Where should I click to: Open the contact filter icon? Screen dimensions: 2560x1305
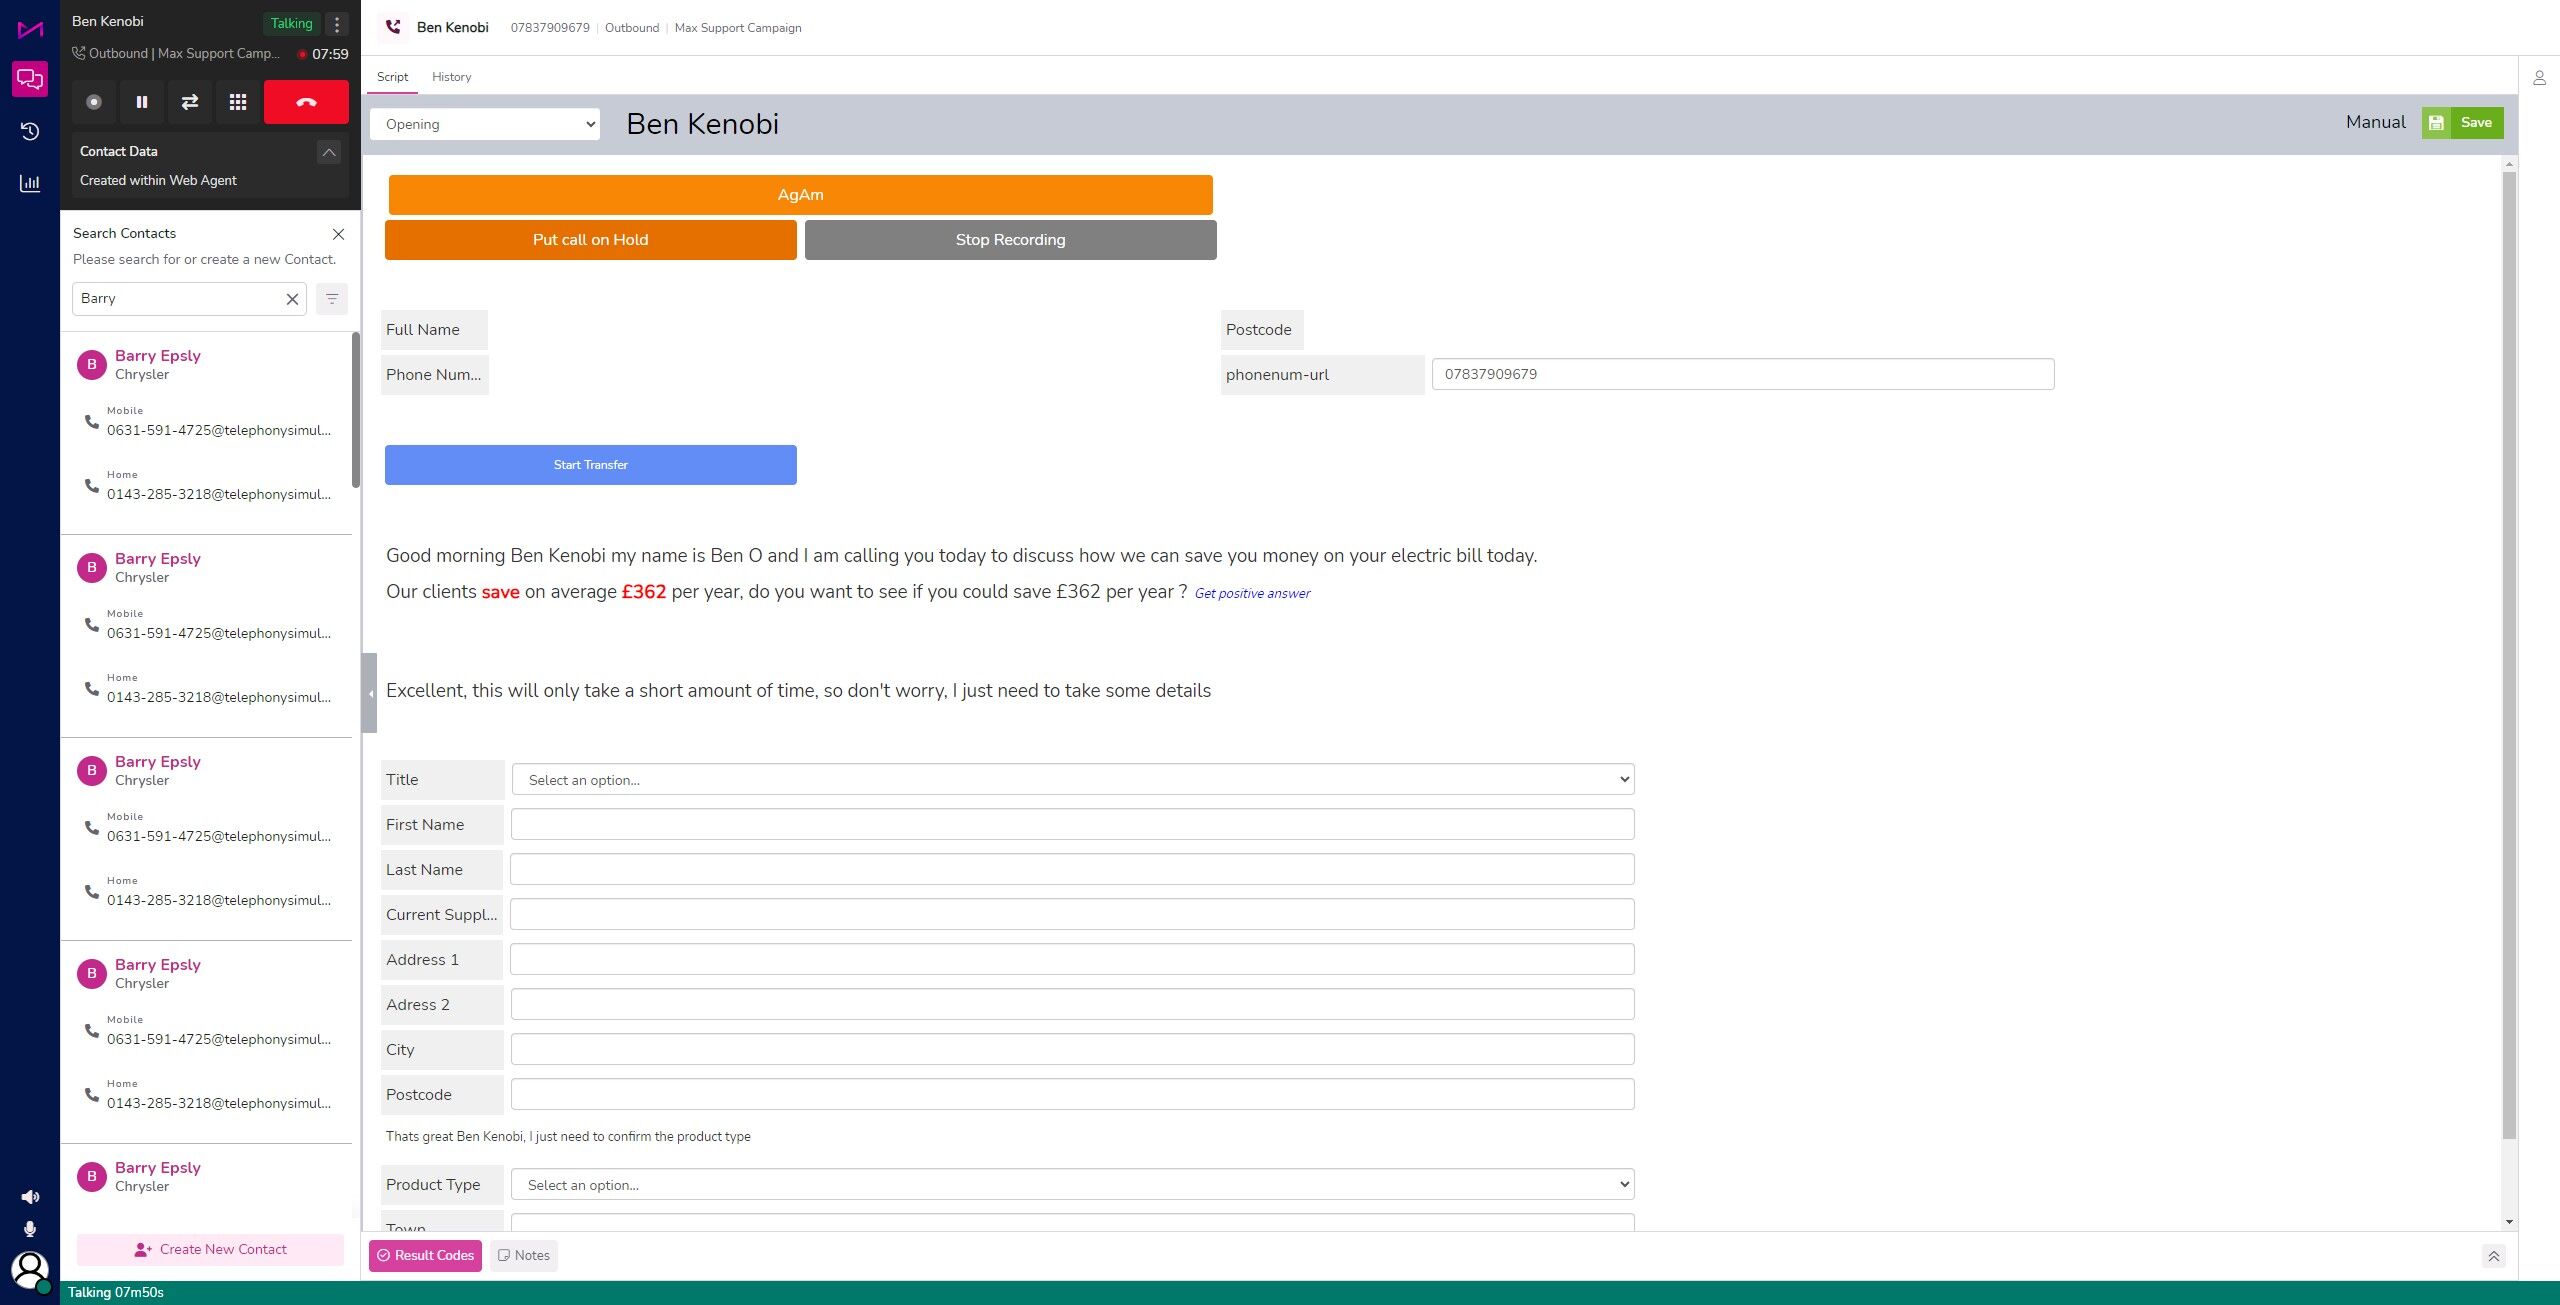pyautogui.click(x=332, y=299)
